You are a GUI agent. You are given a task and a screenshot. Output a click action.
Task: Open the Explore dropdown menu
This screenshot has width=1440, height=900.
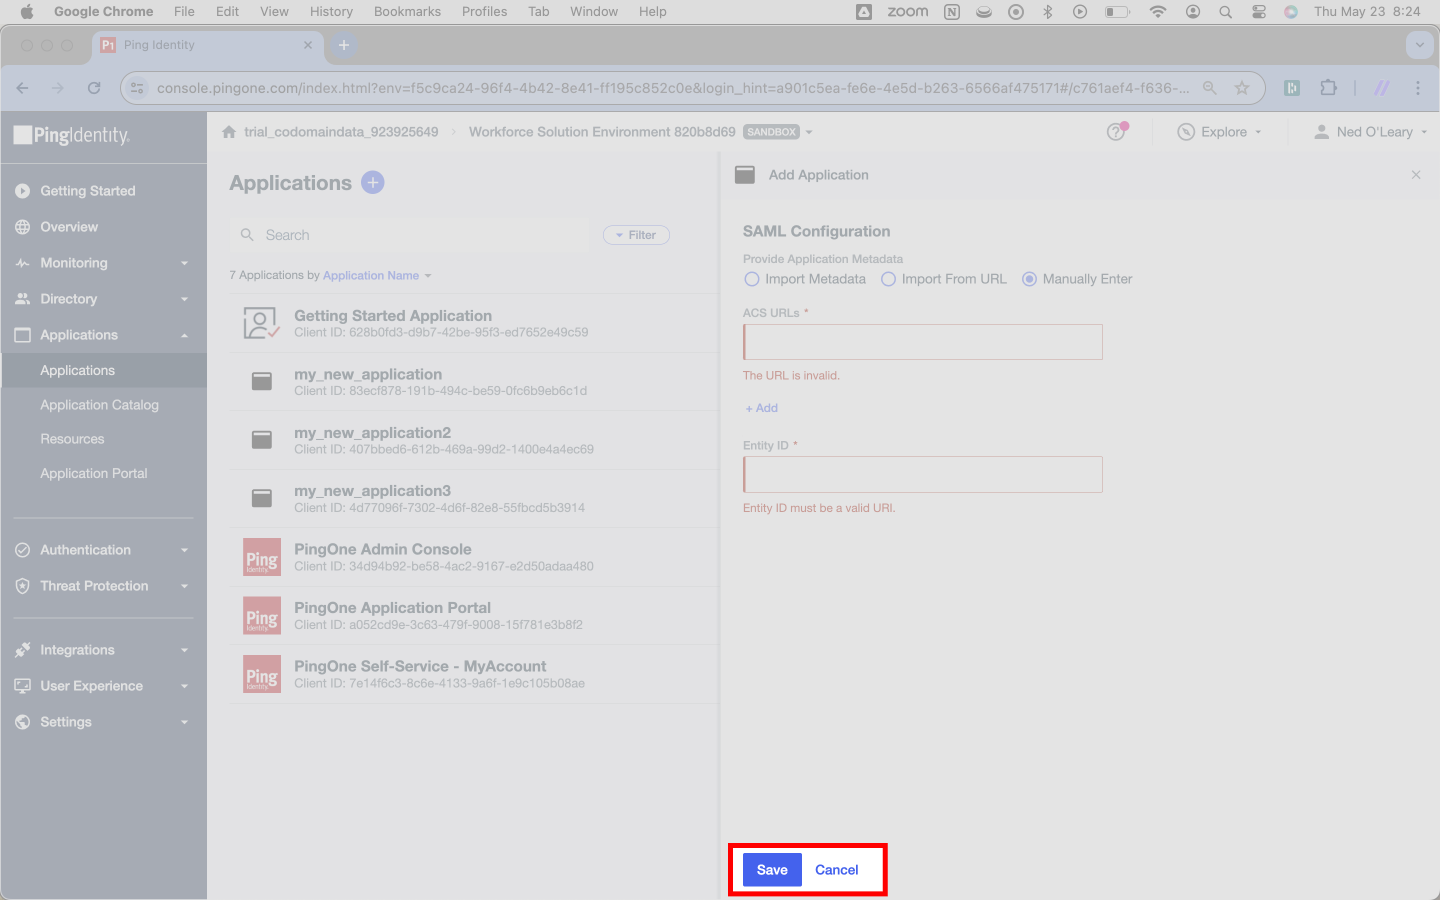[1220, 132]
